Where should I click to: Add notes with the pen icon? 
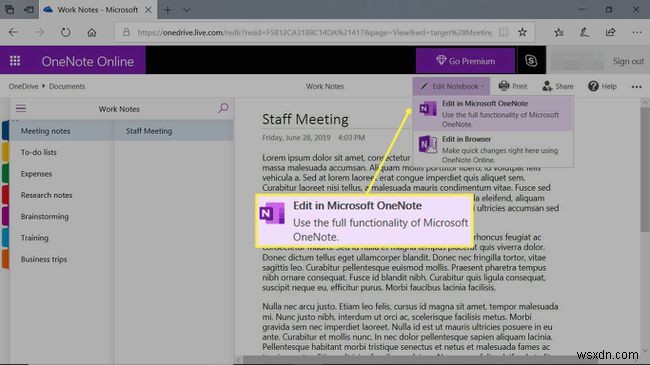[584, 32]
